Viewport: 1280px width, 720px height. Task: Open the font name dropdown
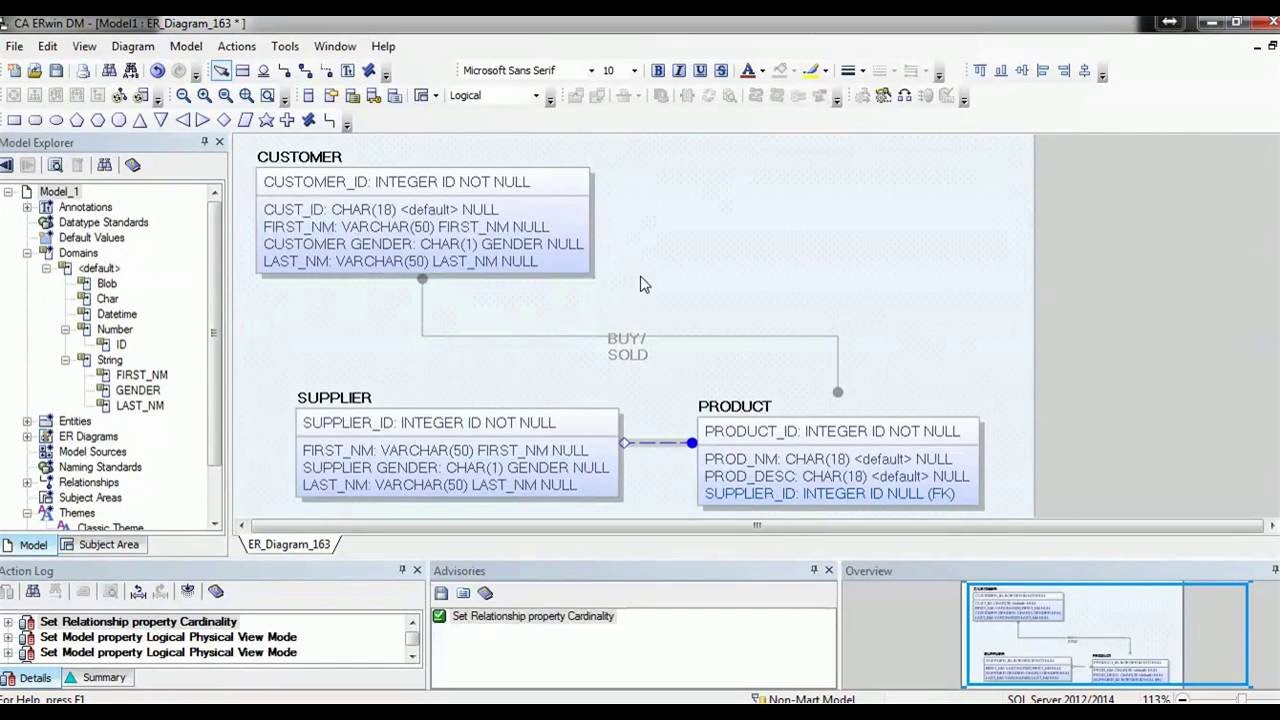tap(591, 71)
